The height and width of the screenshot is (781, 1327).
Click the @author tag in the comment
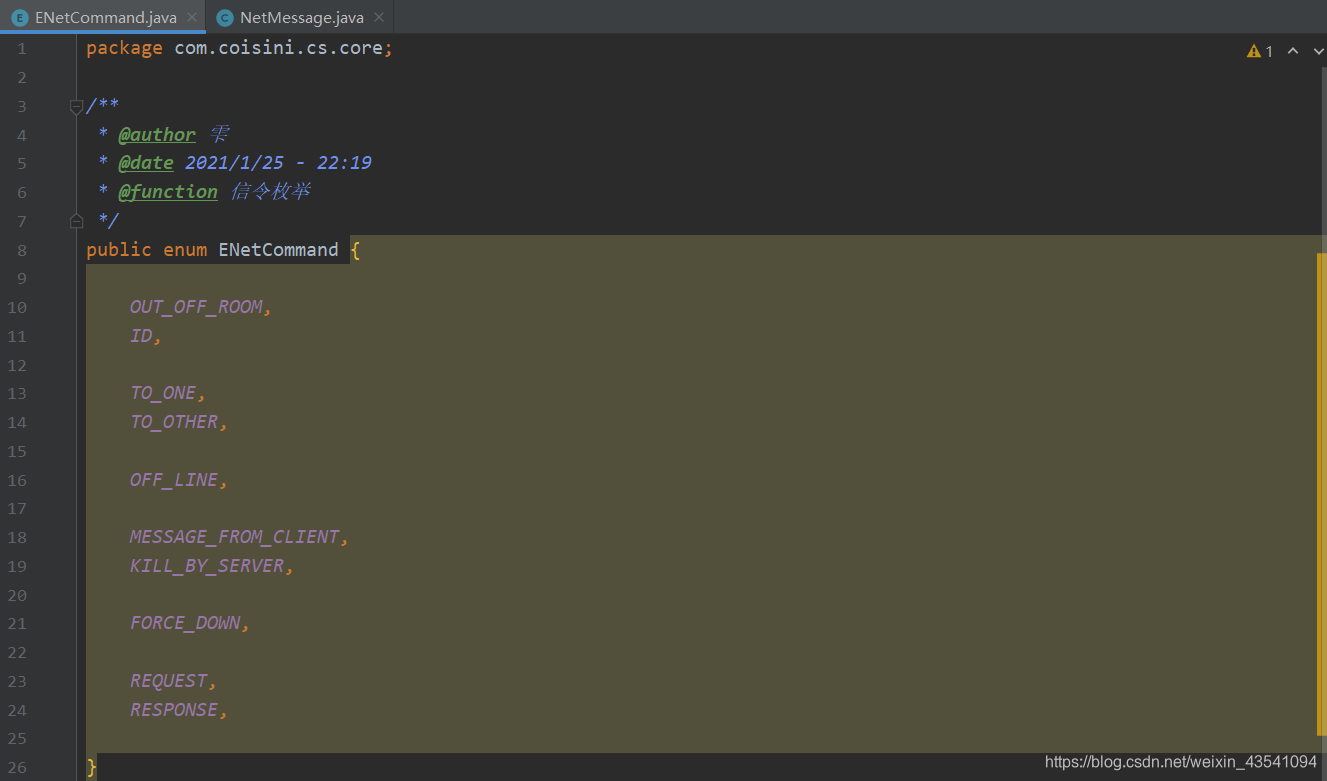[x=157, y=134]
